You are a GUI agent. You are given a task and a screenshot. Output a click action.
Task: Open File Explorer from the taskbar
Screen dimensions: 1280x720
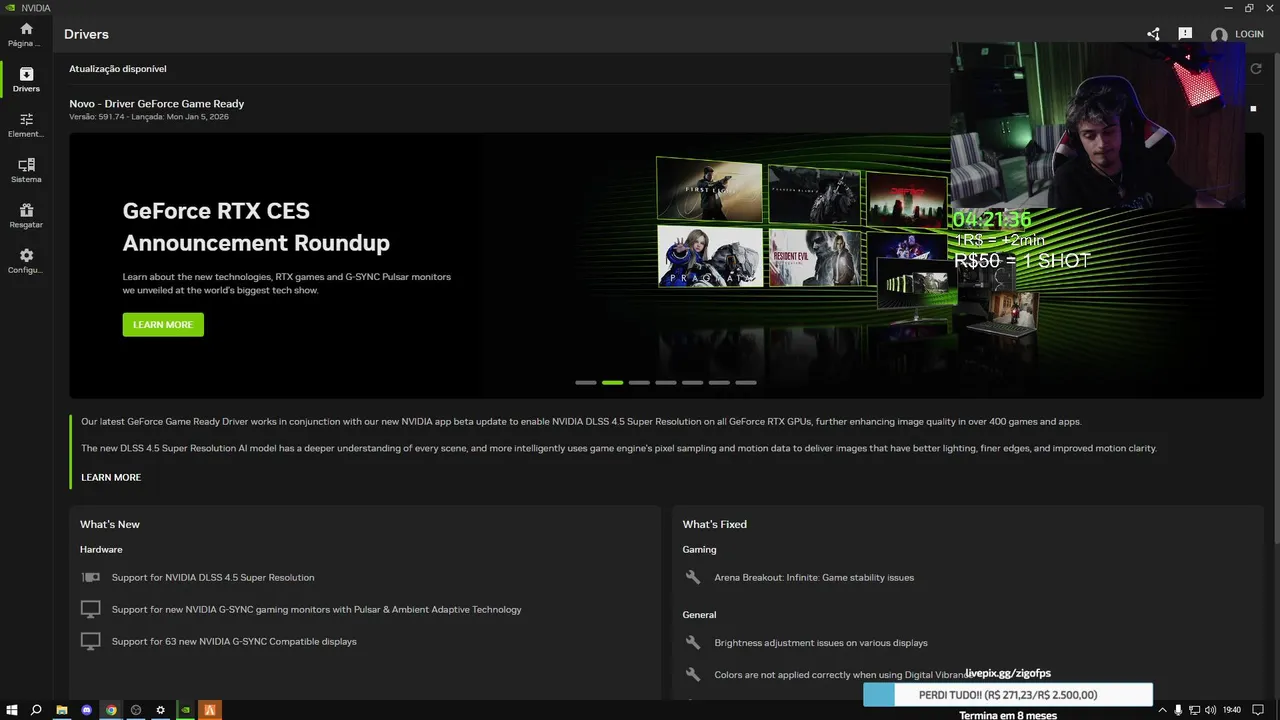pos(62,710)
